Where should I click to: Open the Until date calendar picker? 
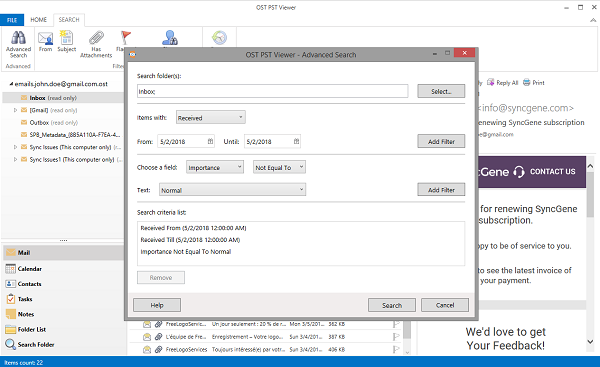[x=296, y=141]
